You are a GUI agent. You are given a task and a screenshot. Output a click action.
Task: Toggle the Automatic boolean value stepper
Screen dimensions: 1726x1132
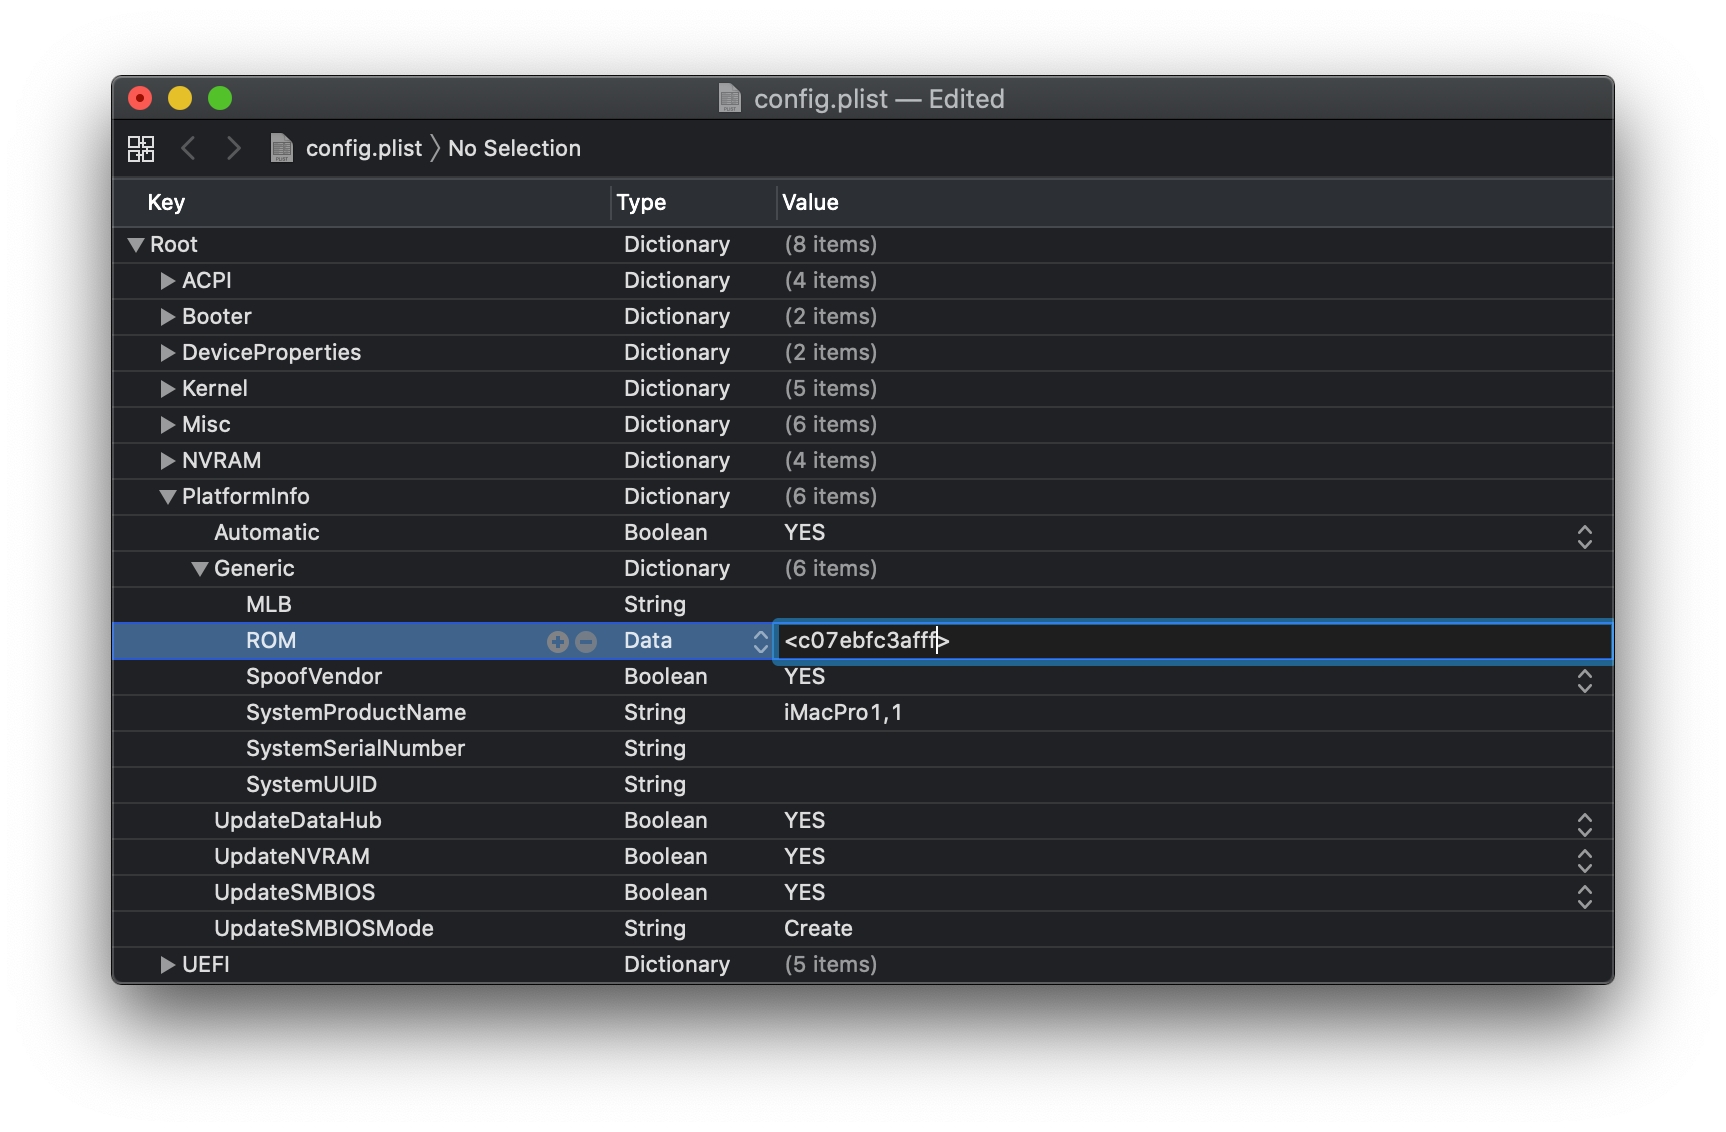1585,537
